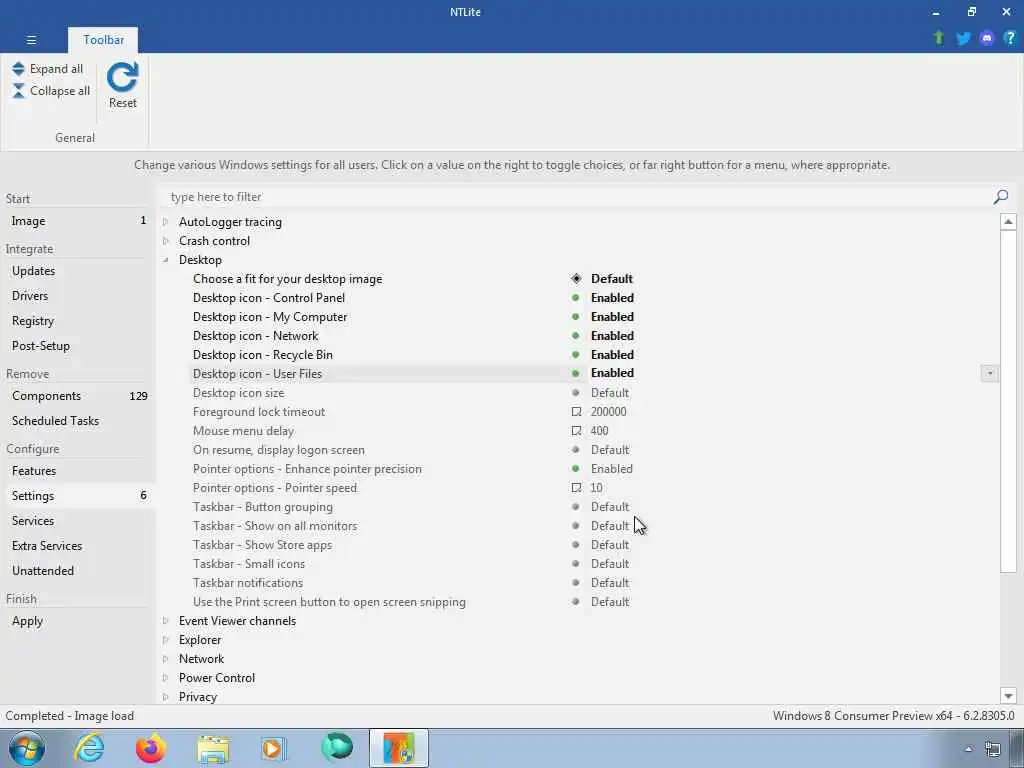
Task: Open the Image page in the sidebar
Action: pyautogui.click(x=77, y=221)
